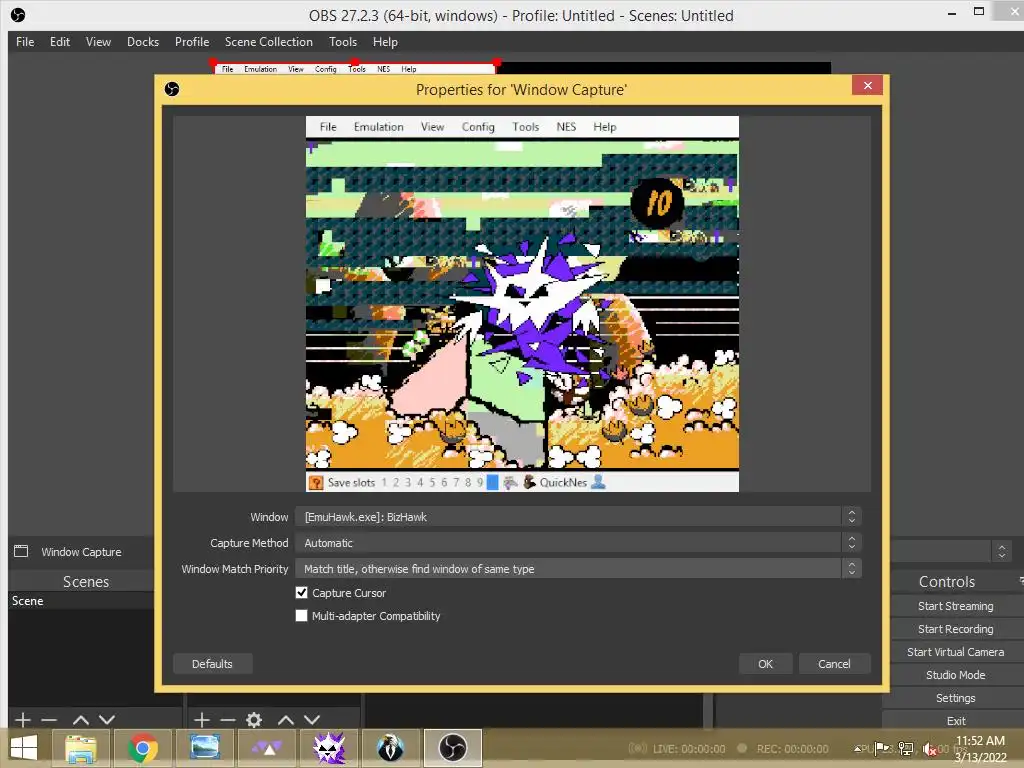This screenshot has width=1024, height=768.
Task: Open the eagle in suit taskbar app
Action: pyautogui.click(x=391, y=748)
